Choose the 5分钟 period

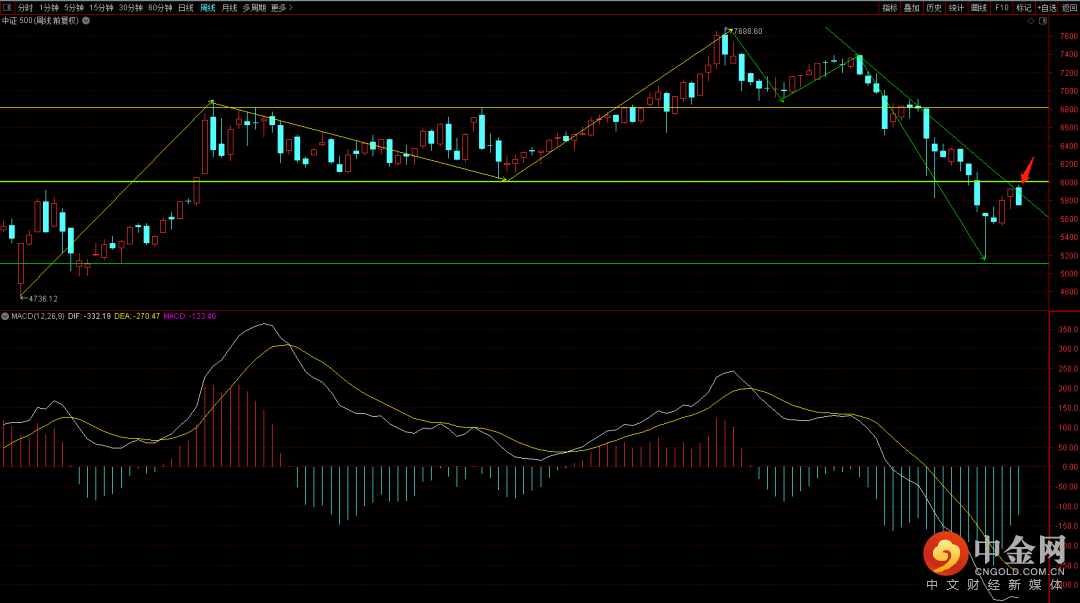click(75, 7)
